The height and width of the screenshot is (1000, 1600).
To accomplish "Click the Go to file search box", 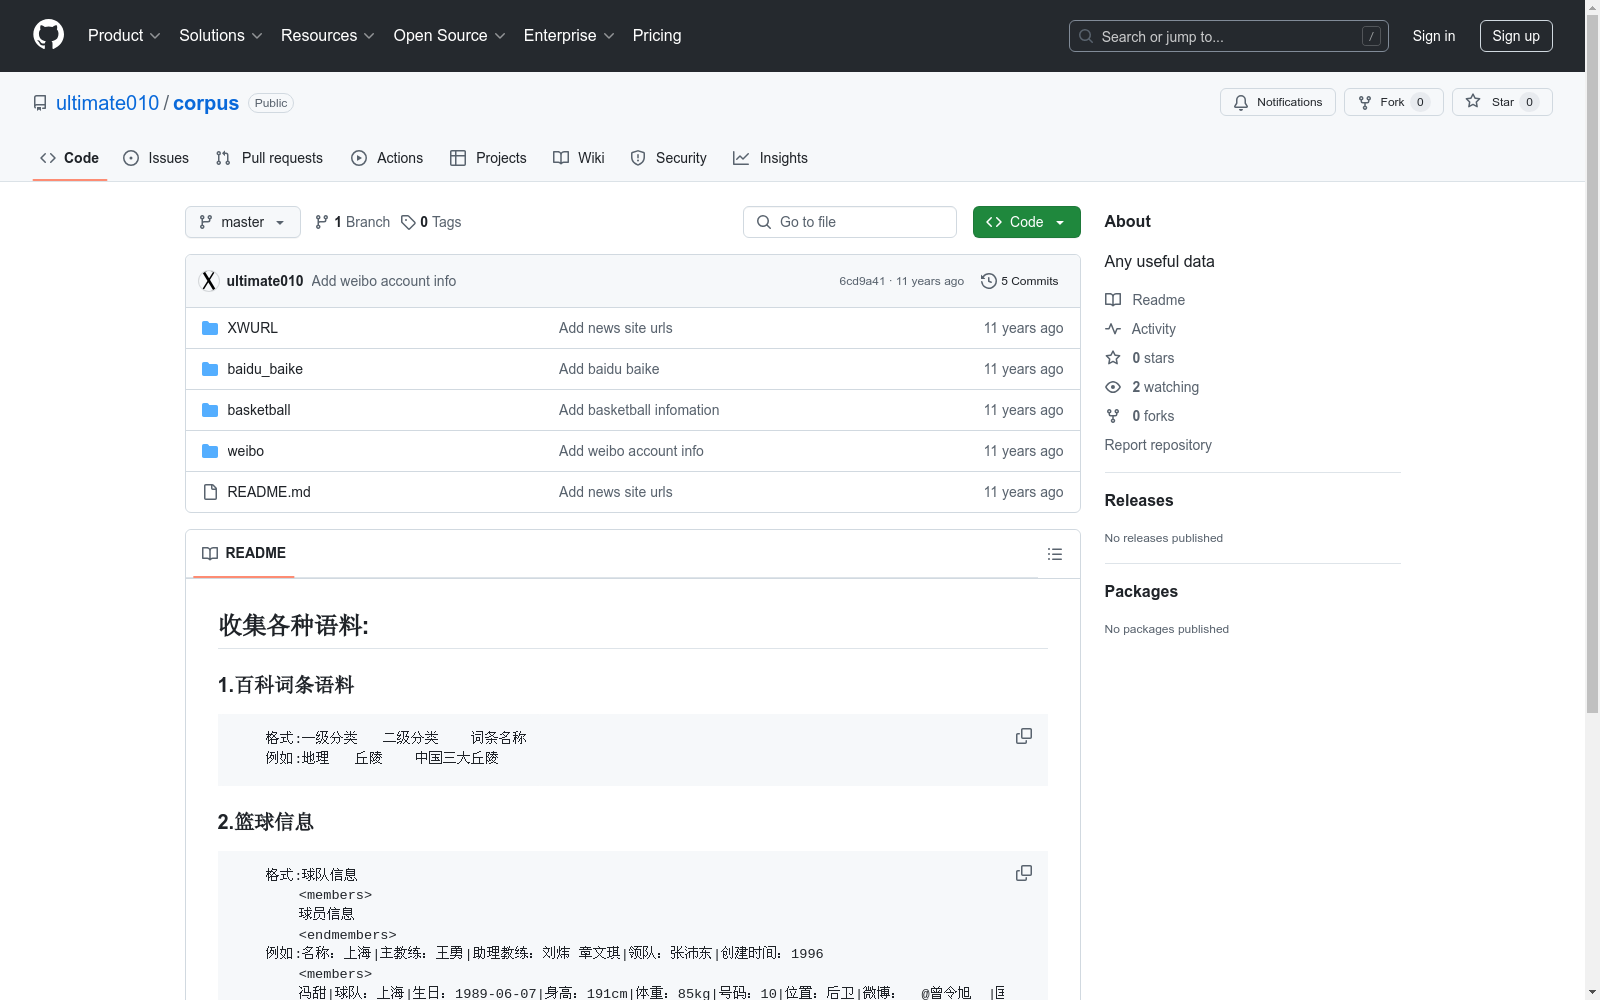I will point(850,222).
